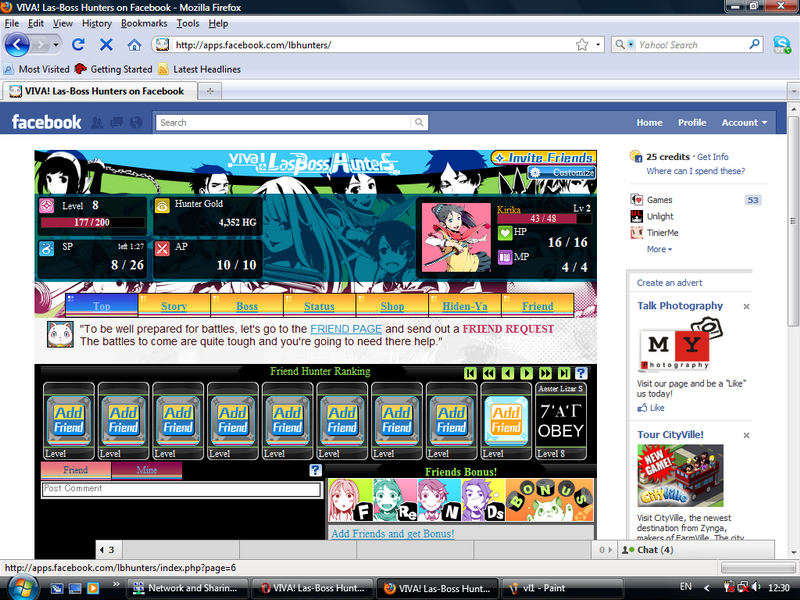Click the volume icon in system tray

click(756, 587)
